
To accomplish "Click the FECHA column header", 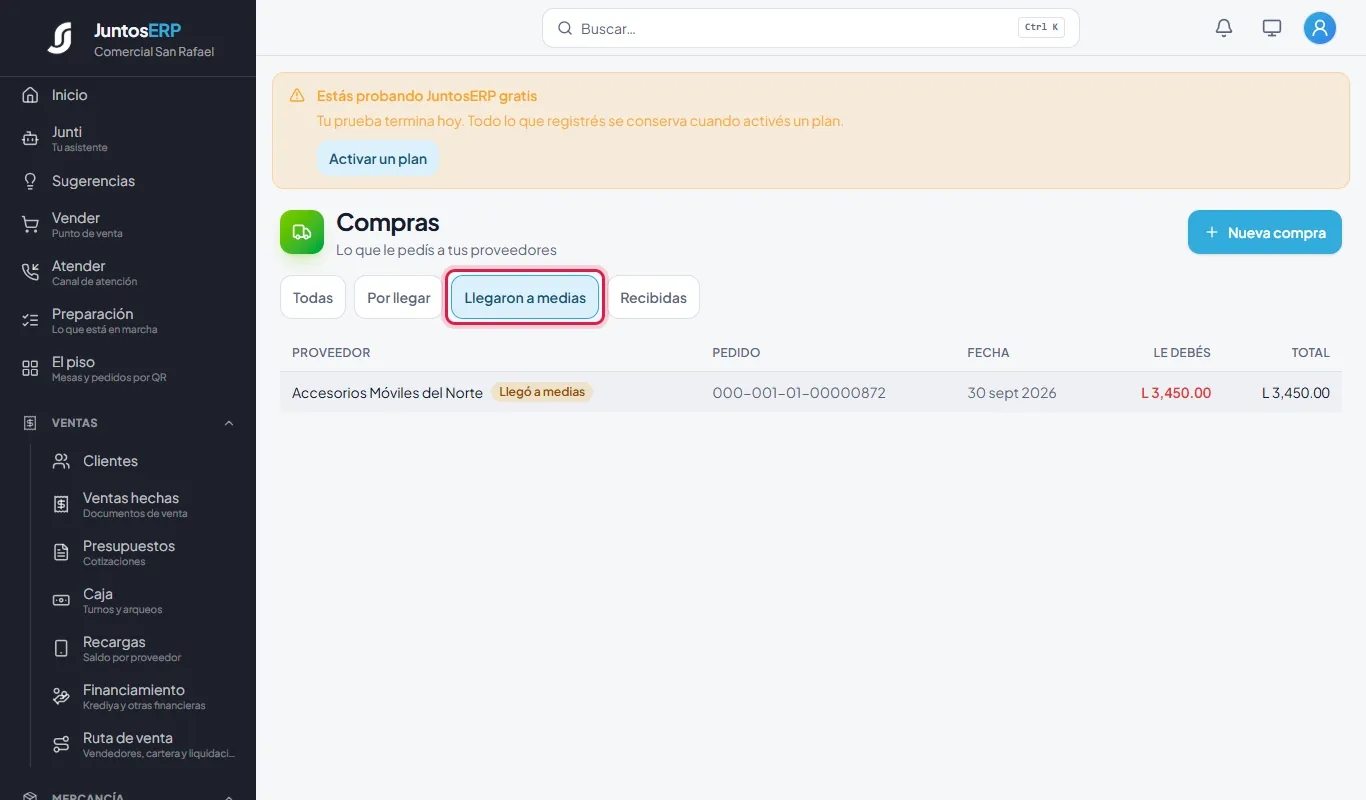I will tap(988, 352).
